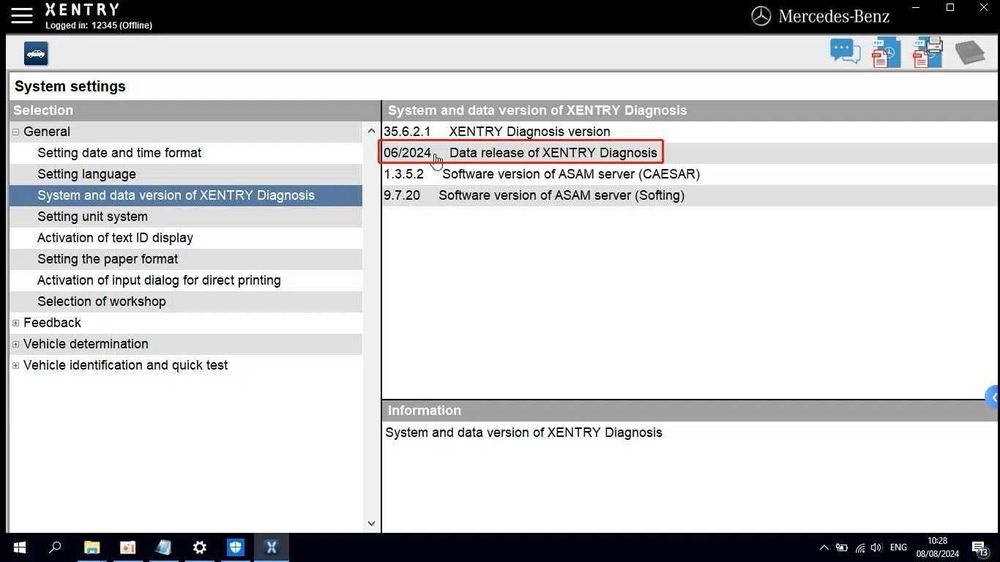Open File Explorer from the taskbar
The image size is (1000, 562).
click(x=92, y=547)
